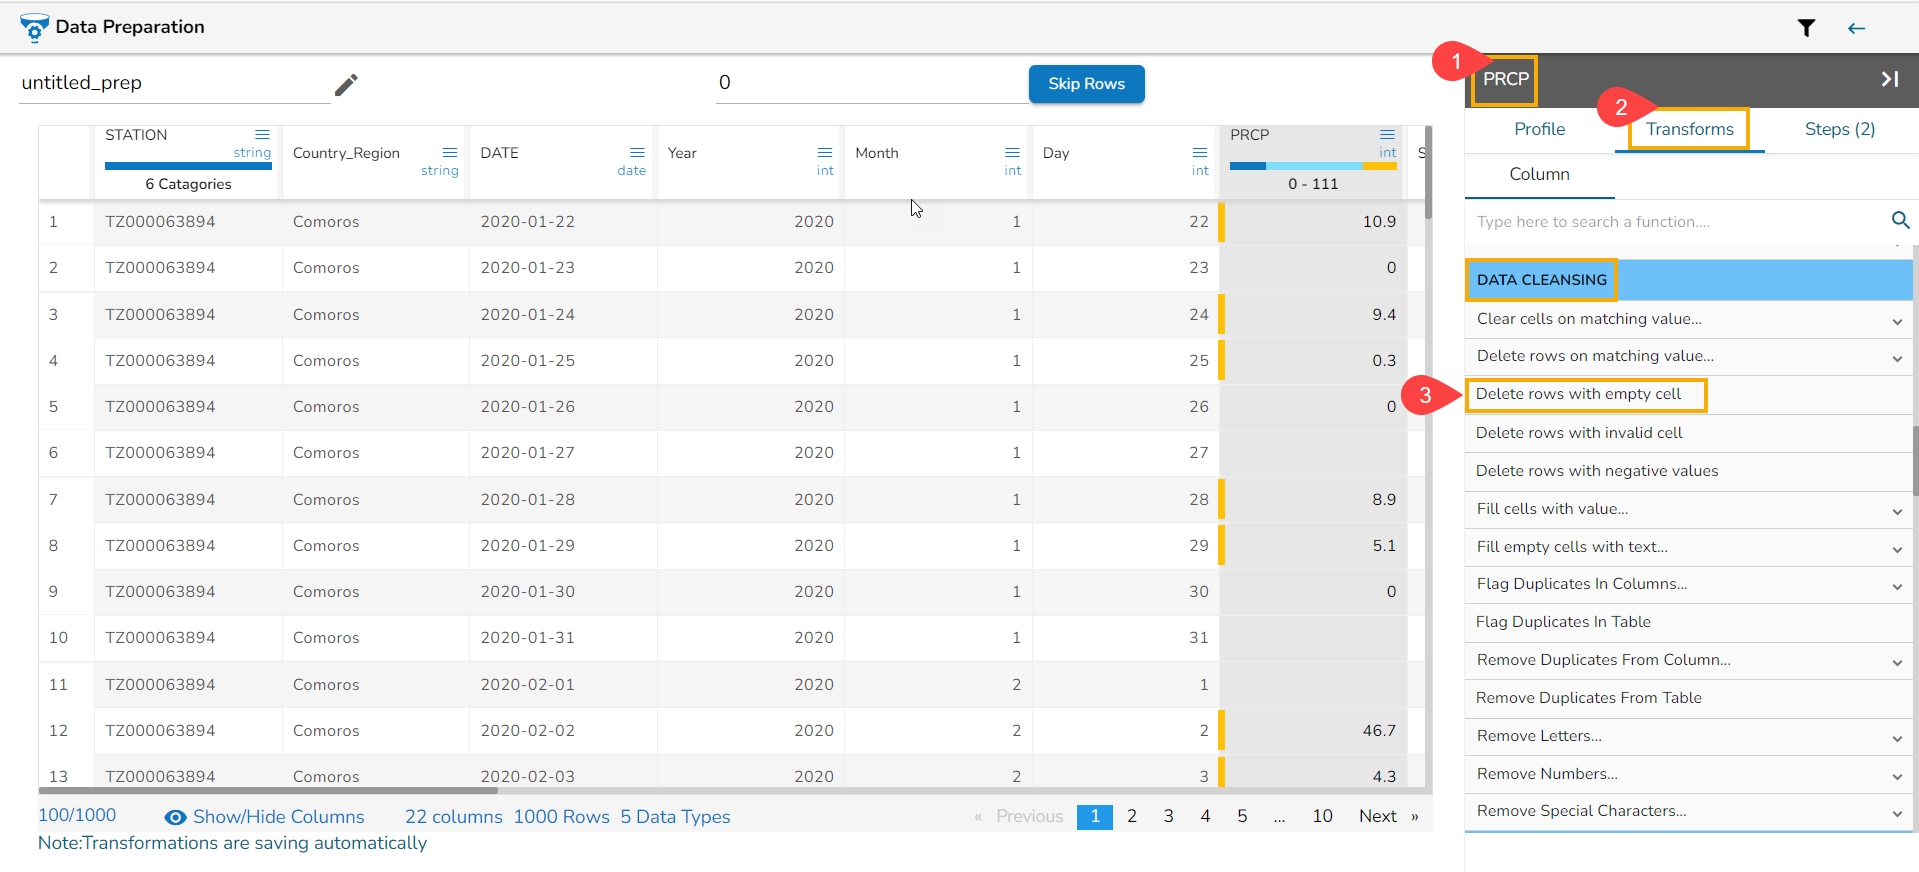Expand Fill cells with value option
This screenshot has height=872, width=1919.
tap(1896, 511)
